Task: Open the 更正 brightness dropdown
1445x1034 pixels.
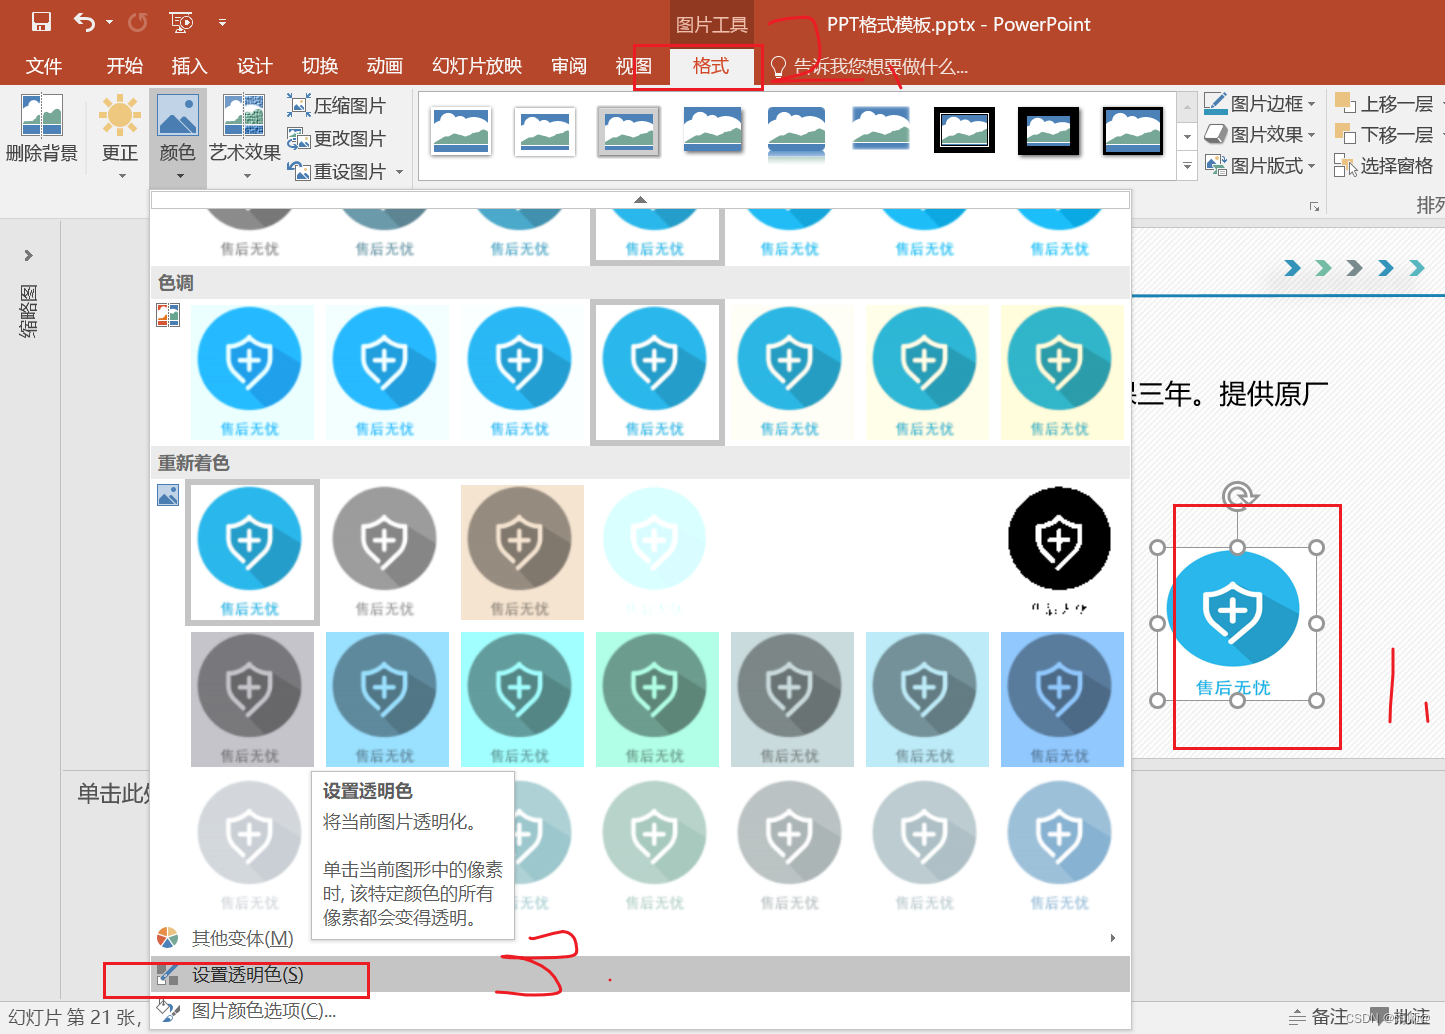Action: click(120, 136)
